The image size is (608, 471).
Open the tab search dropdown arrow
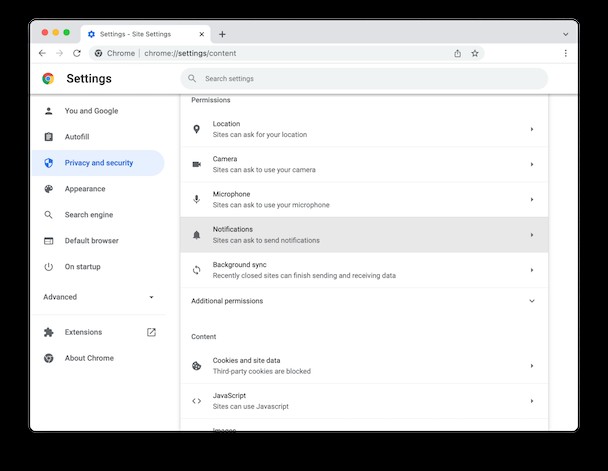[x=565, y=34]
